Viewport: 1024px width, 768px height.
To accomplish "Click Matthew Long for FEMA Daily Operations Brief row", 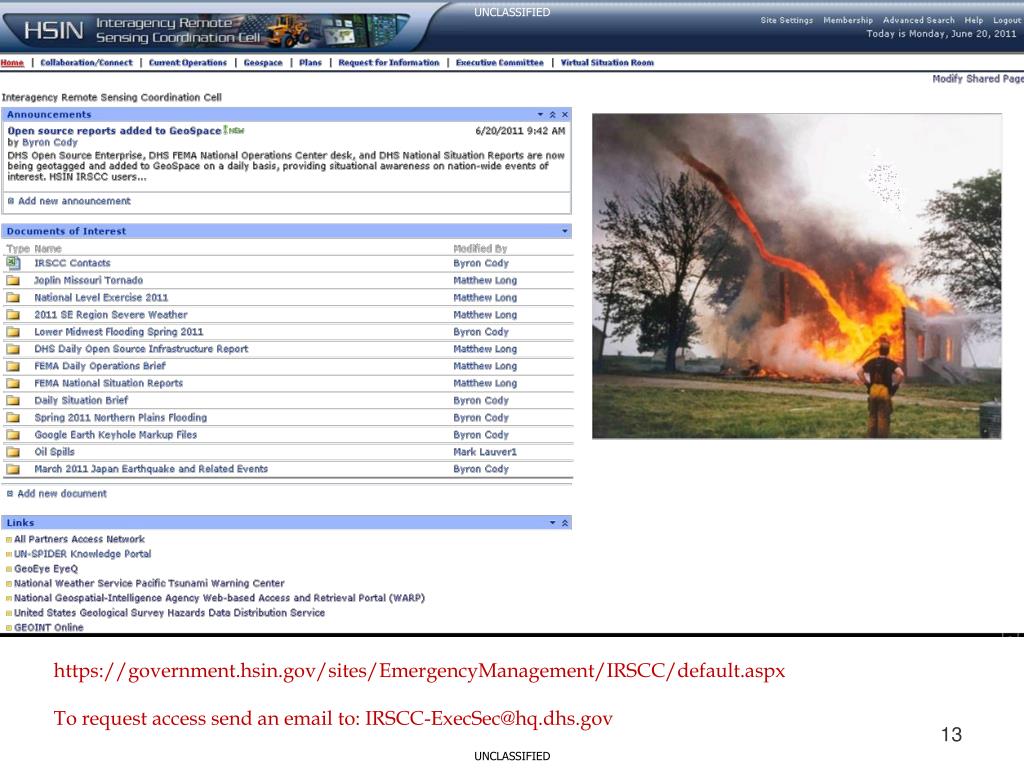I will [x=485, y=366].
